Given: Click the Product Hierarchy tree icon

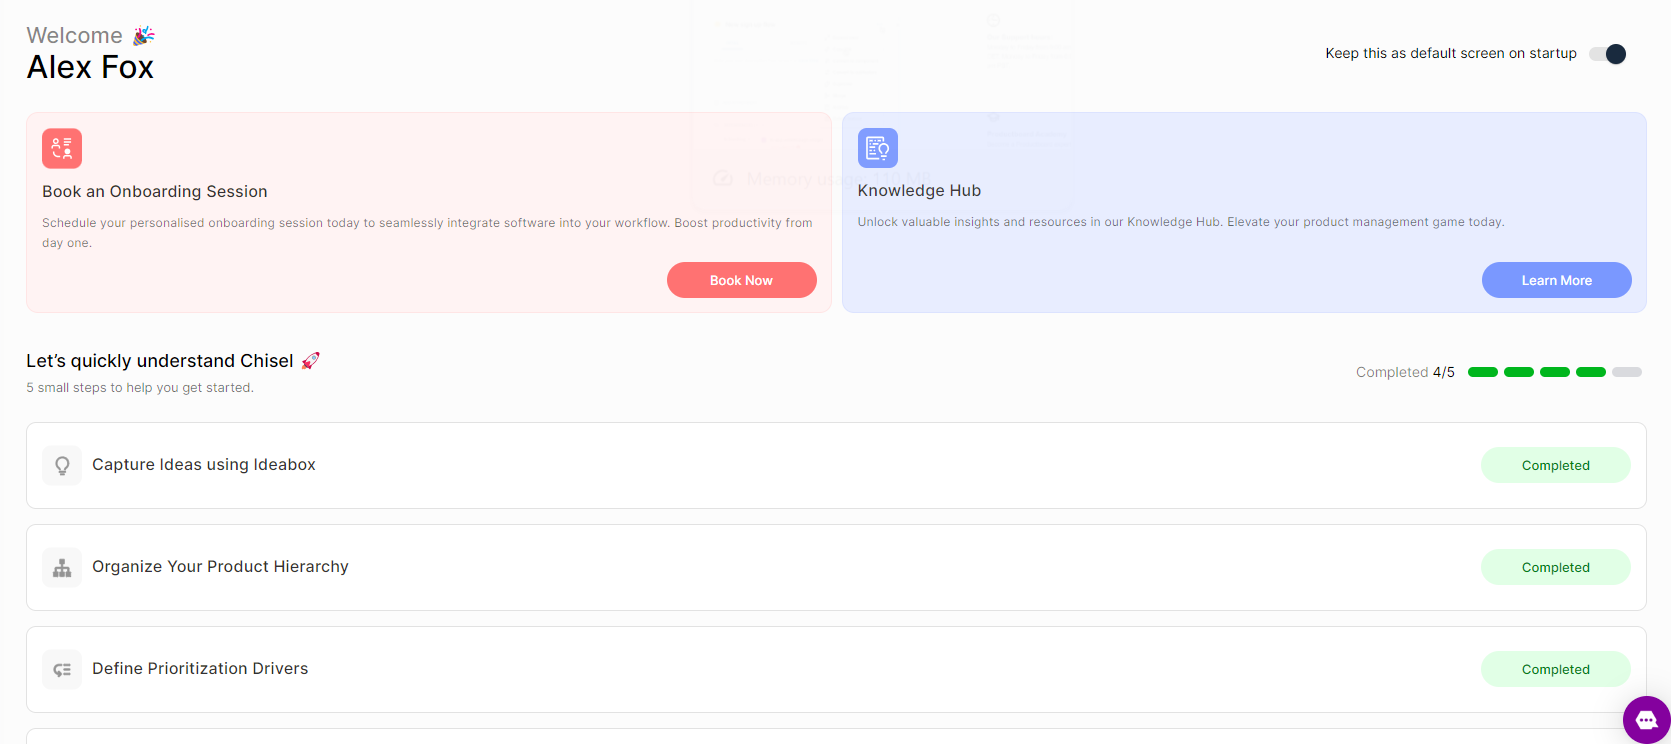Looking at the screenshot, I should (x=62, y=568).
